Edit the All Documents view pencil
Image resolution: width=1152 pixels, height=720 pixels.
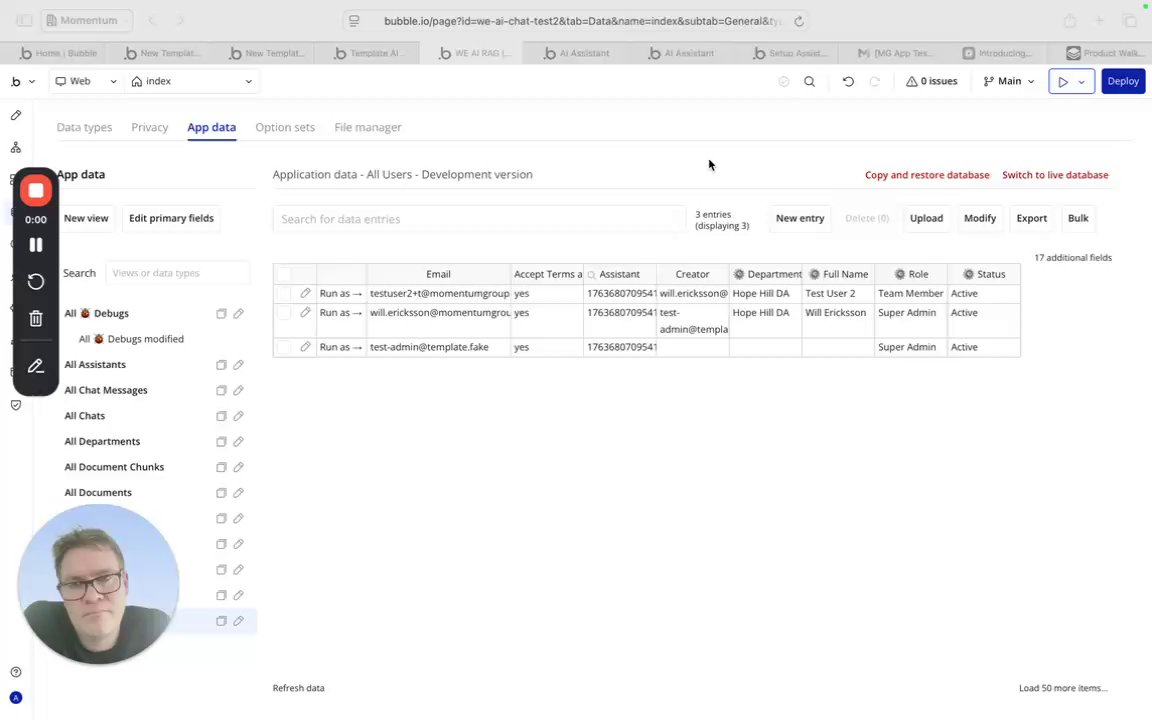[x=238, y=493]
